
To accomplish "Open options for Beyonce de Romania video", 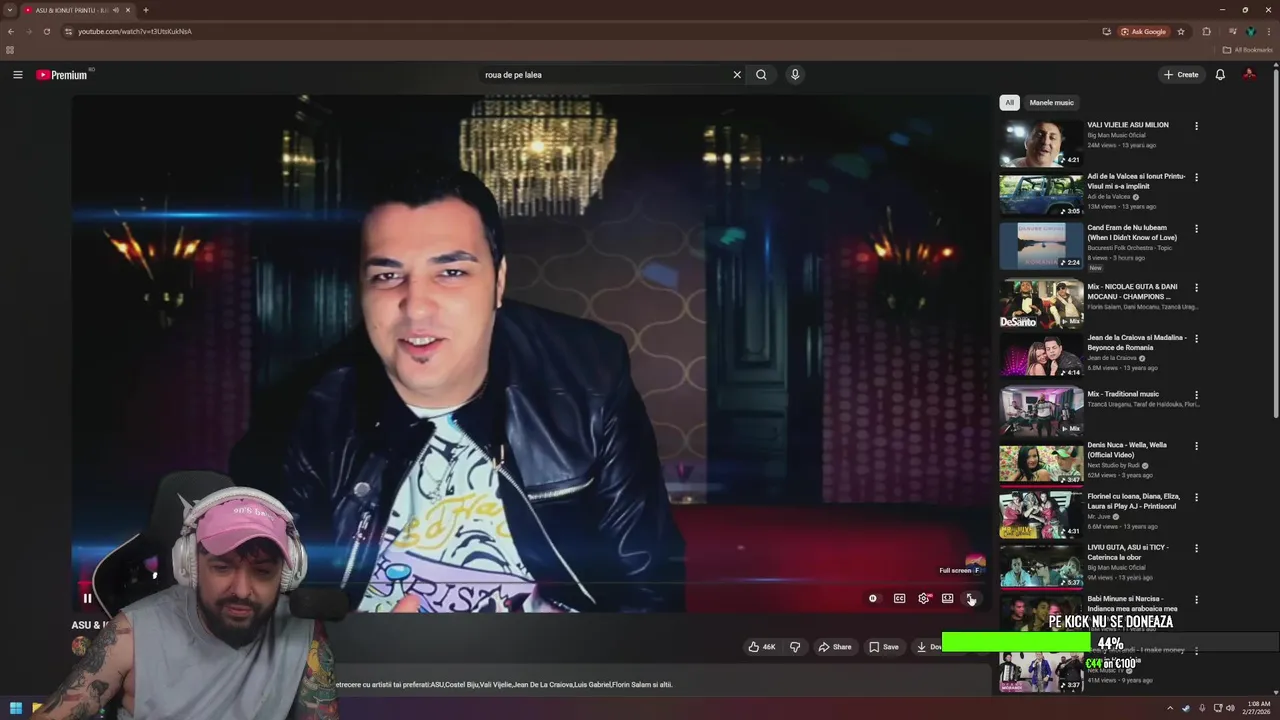I will pos(1196,338).
